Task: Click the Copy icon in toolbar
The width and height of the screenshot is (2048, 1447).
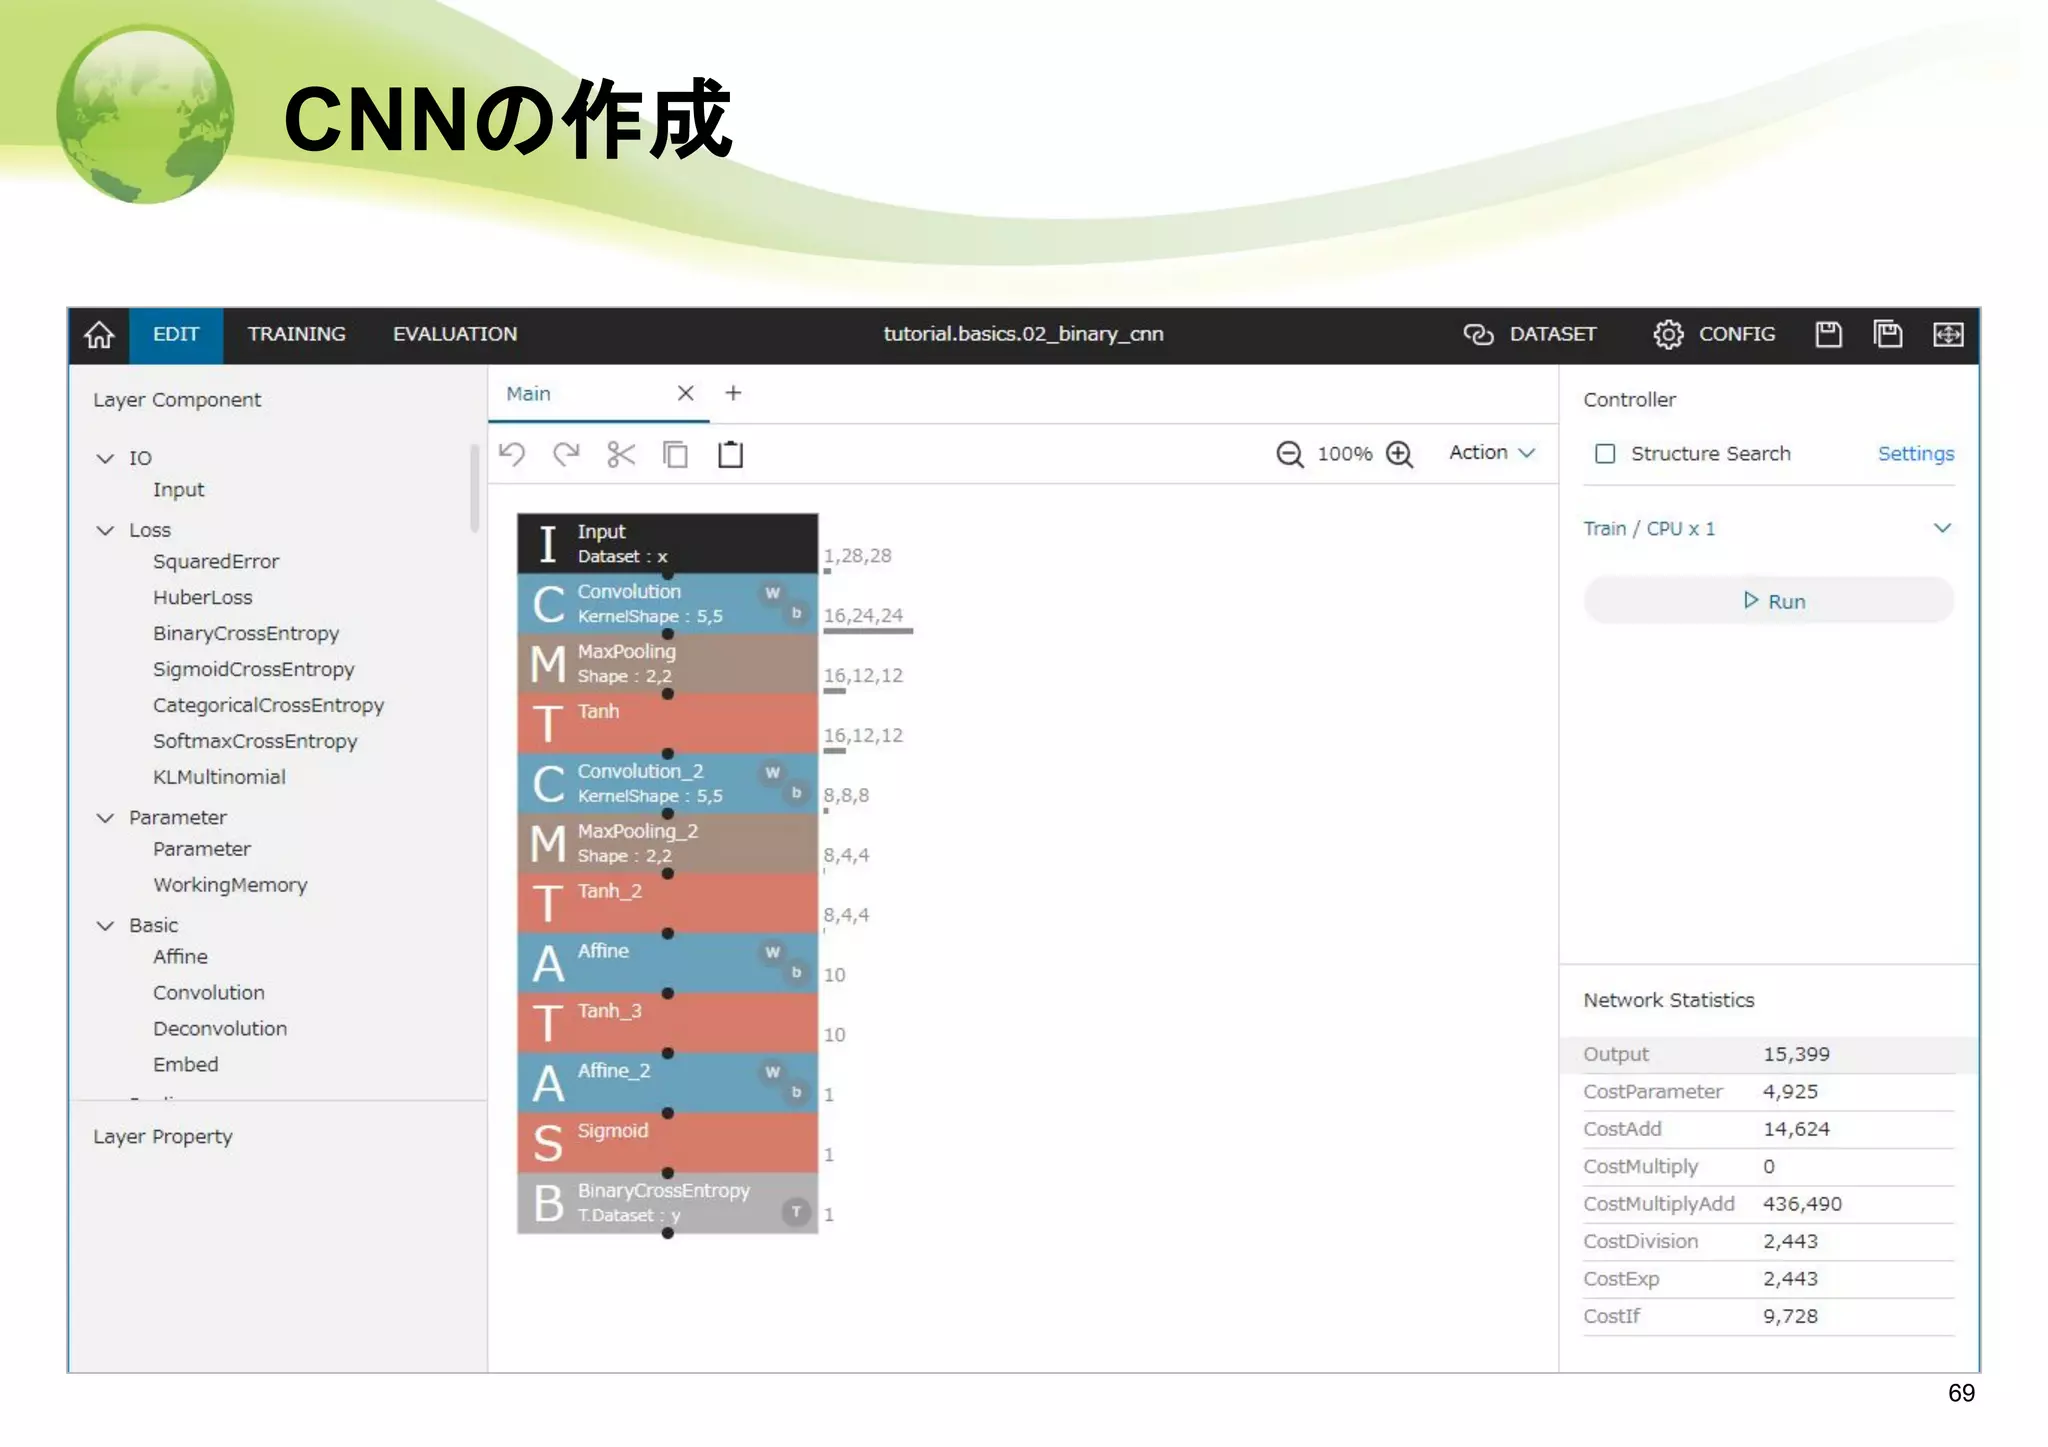Action: coord(676,454)
